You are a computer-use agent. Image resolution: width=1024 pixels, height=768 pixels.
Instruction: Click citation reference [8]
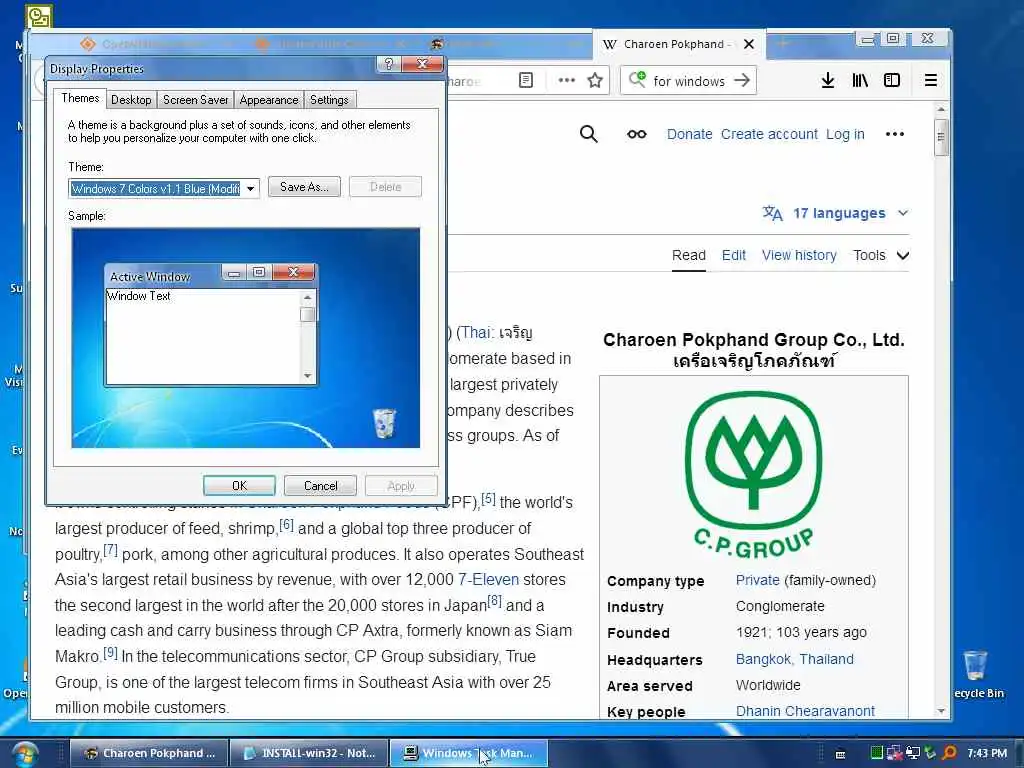[494, 601]
